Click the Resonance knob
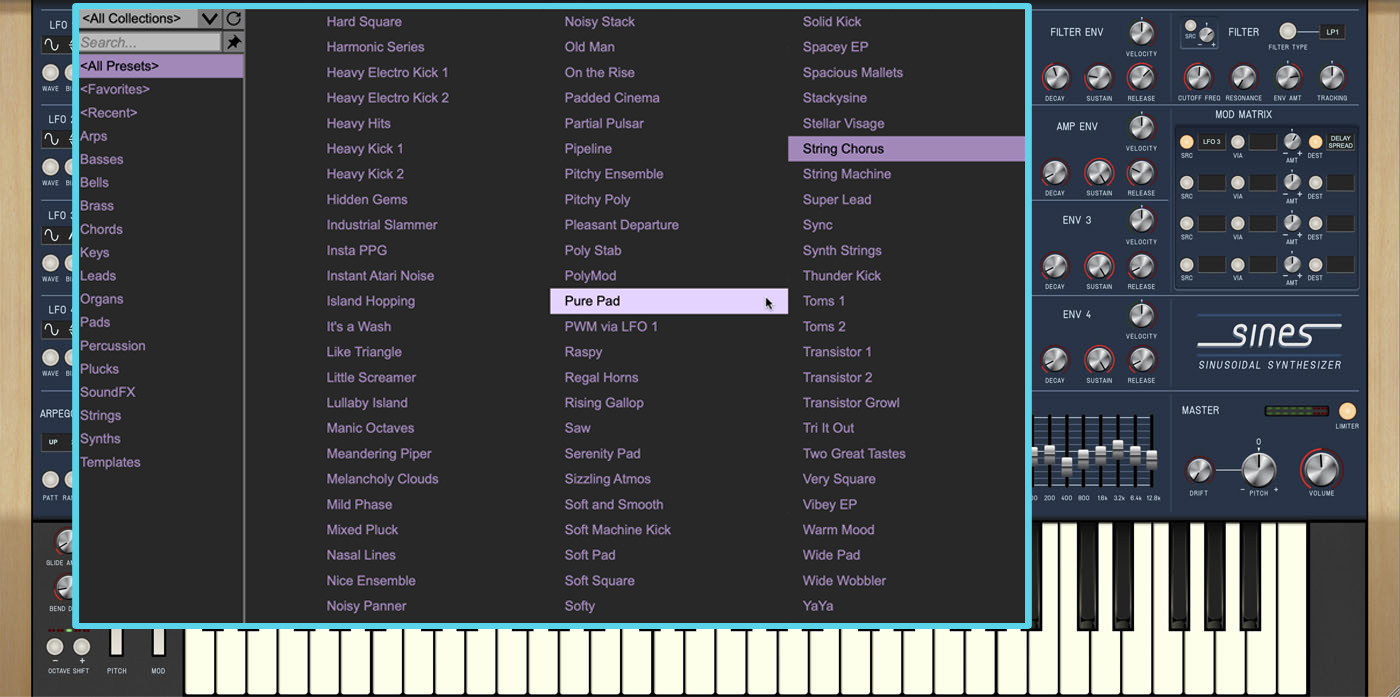1400x697 pixels. tap(1243, 77)
